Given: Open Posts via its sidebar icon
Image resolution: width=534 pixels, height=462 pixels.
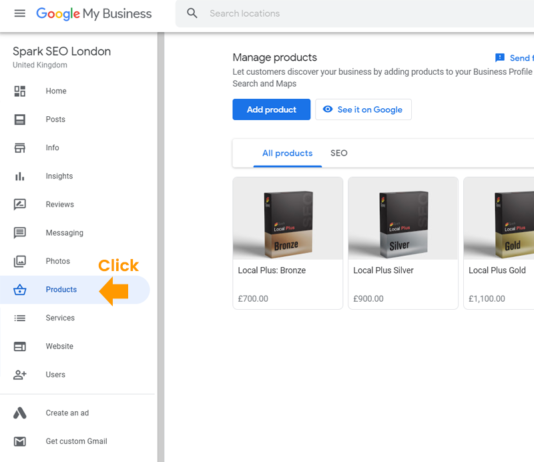Looking at the screenshot, I should [x=20, y=120].
